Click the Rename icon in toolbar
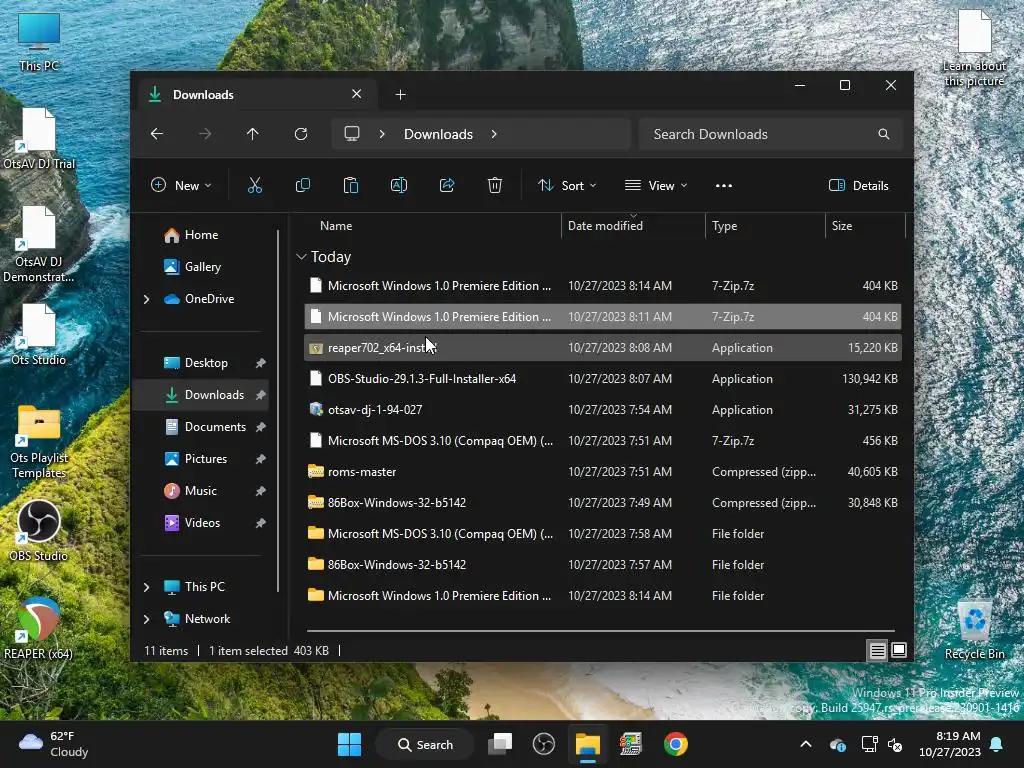The image size is (1024, 768). coord(398,185)
